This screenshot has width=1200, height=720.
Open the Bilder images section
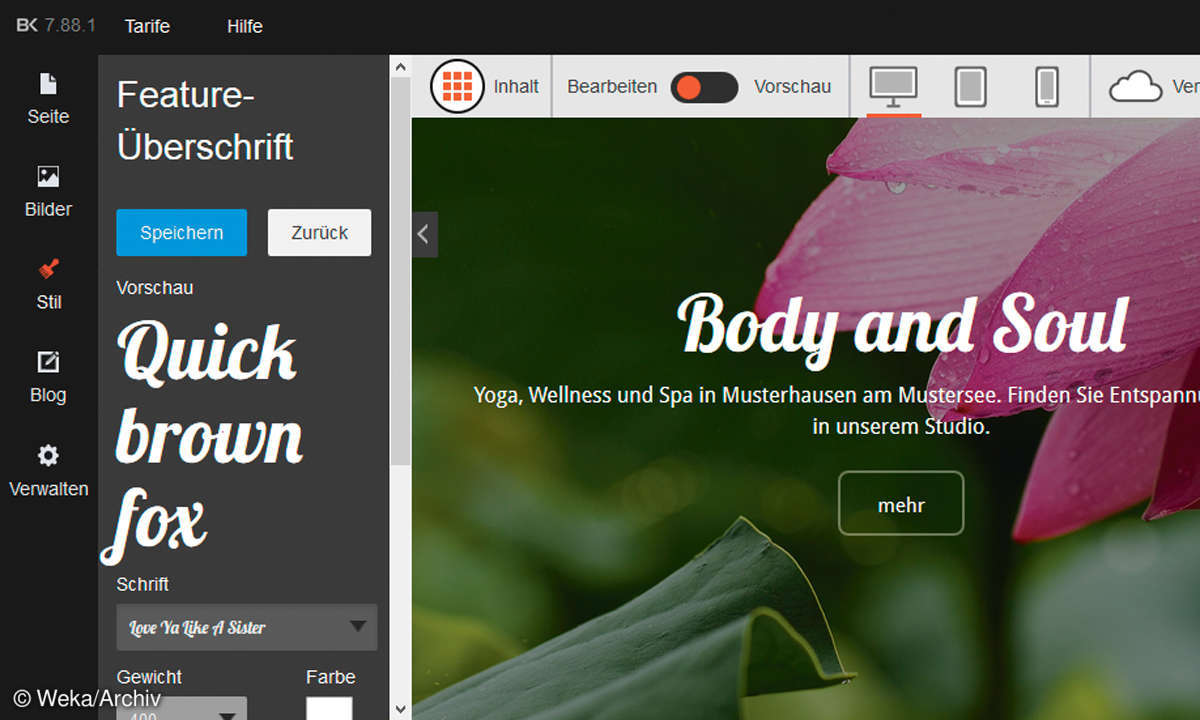point(48,177)
